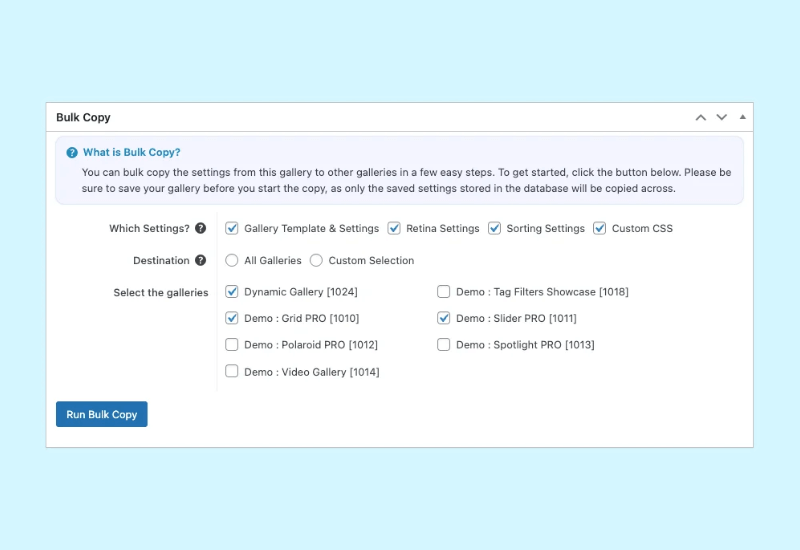This screenshot has height=550, width=800.
Task: Select Demo : Spotlight PRO [1013] gallery
Action: (x=444, y=345)
